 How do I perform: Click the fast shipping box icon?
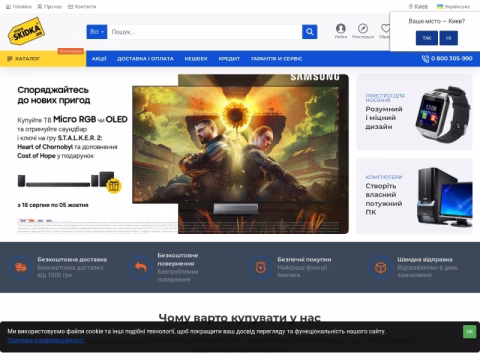point(381,267)
